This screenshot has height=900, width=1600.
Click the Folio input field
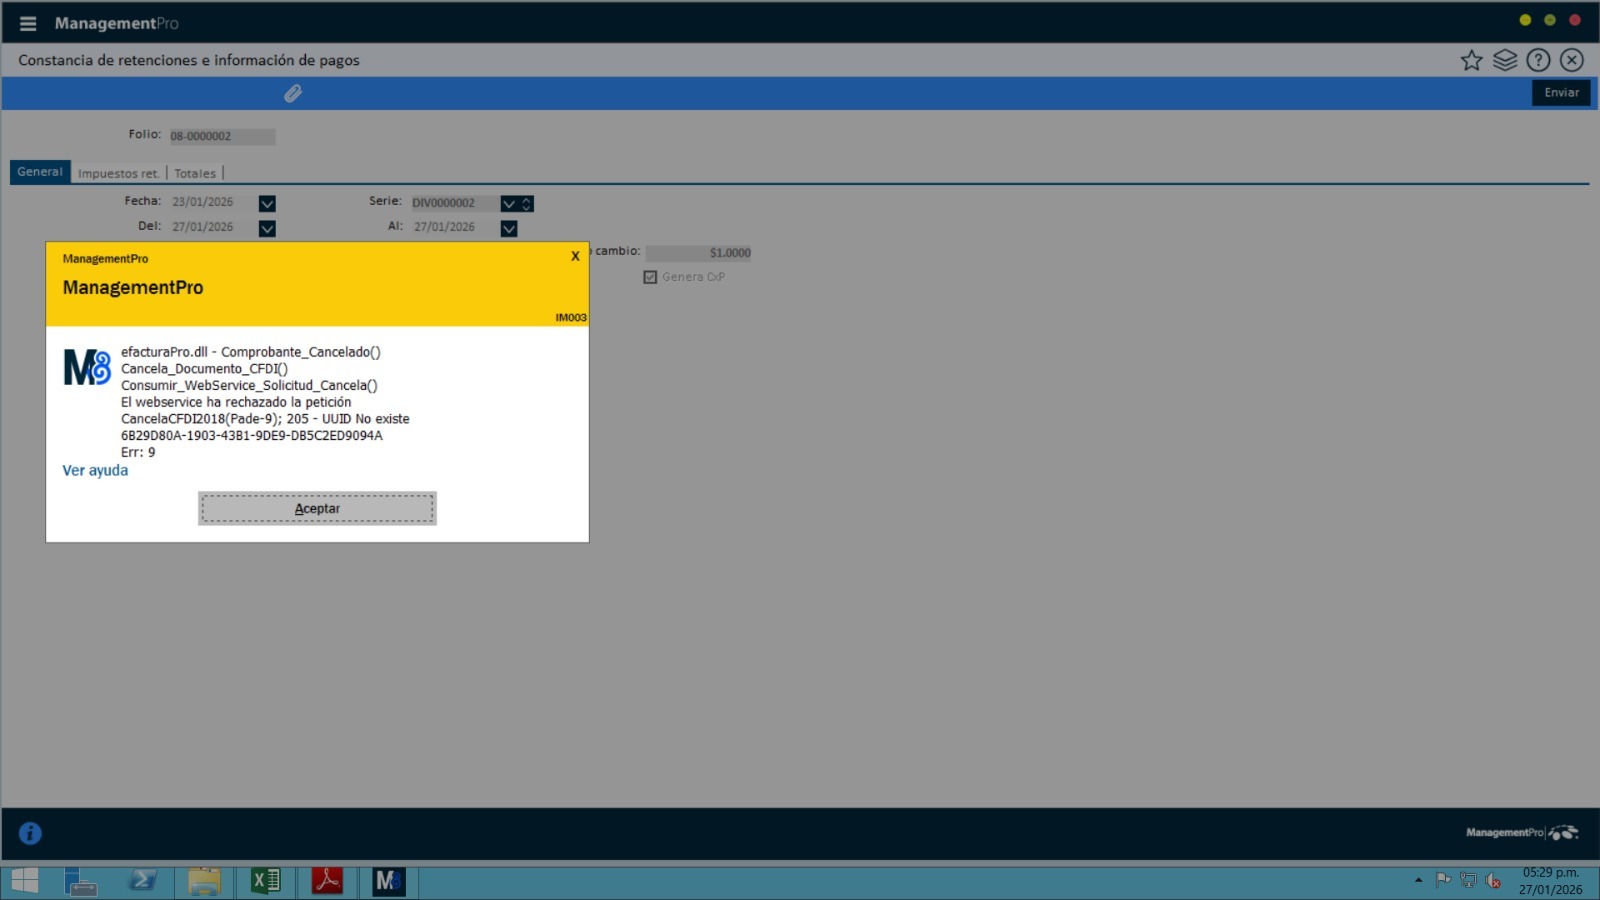click(221, 136)
